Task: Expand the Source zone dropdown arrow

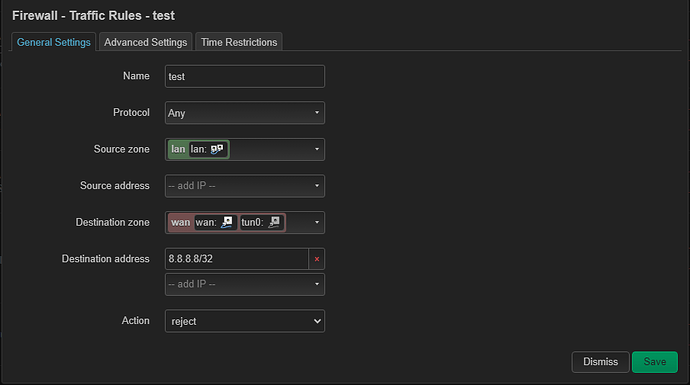Action: [317, 149]
